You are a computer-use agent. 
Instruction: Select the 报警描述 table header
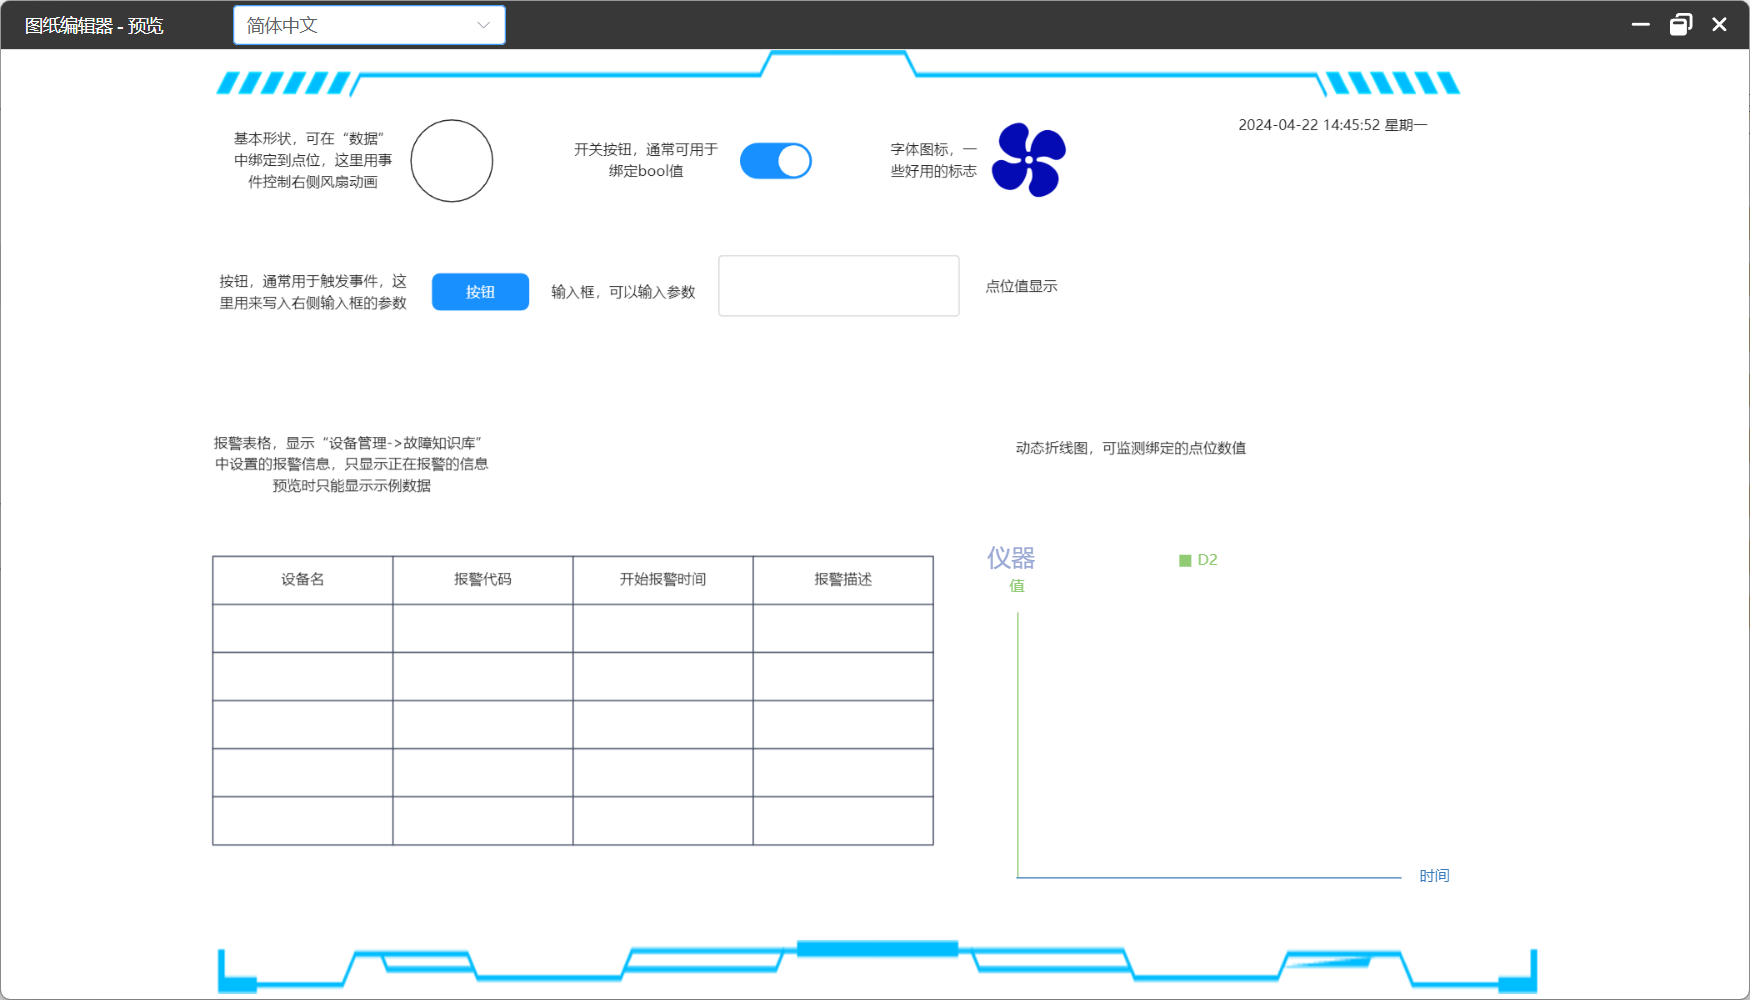(x=843, y=580)
